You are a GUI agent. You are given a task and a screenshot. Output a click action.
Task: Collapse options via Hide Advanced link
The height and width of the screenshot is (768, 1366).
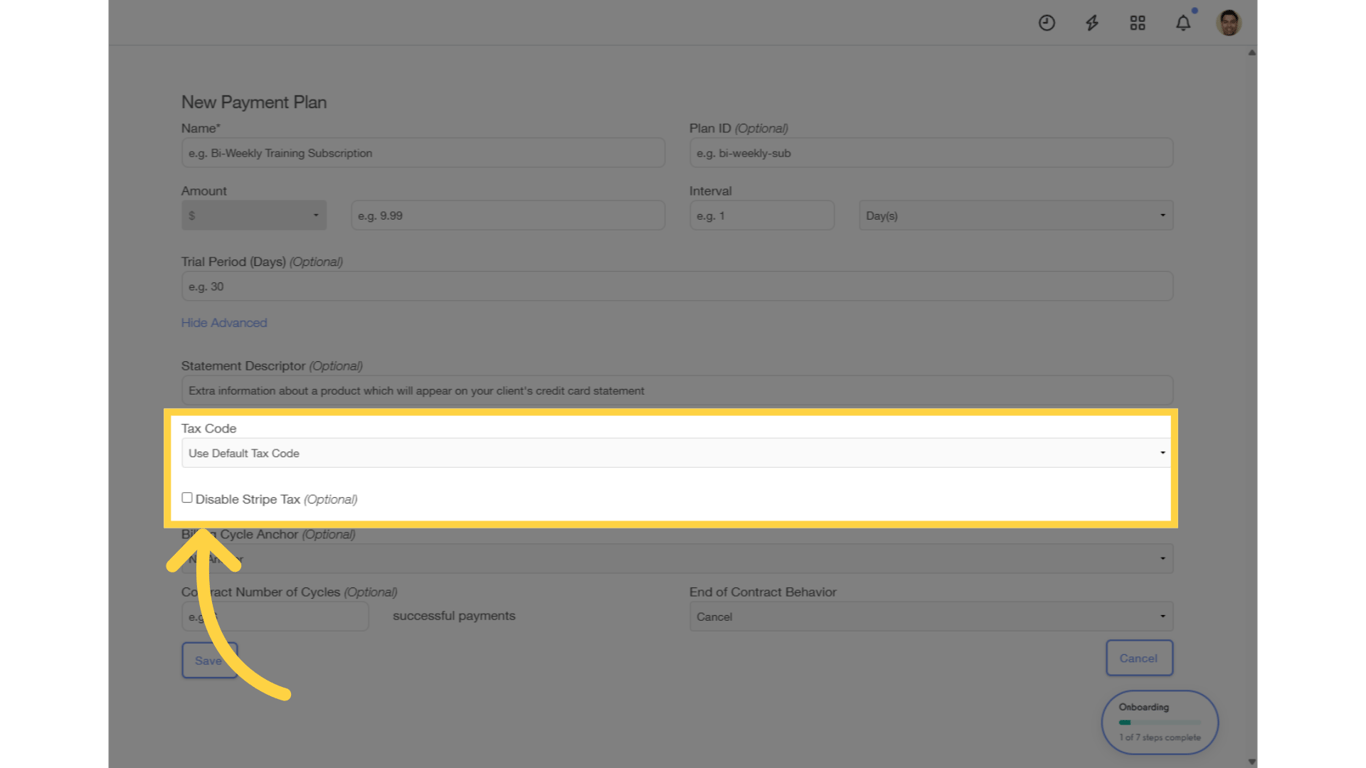click(224, 322)
